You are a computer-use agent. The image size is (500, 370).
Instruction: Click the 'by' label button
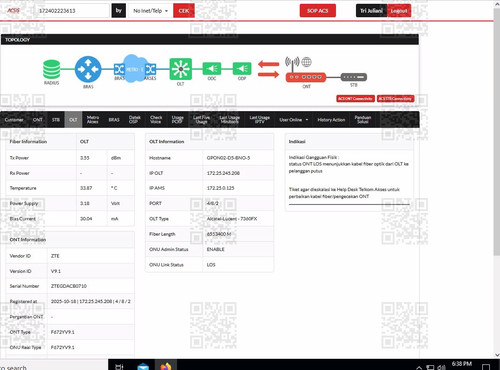click(x=119, y=11)
